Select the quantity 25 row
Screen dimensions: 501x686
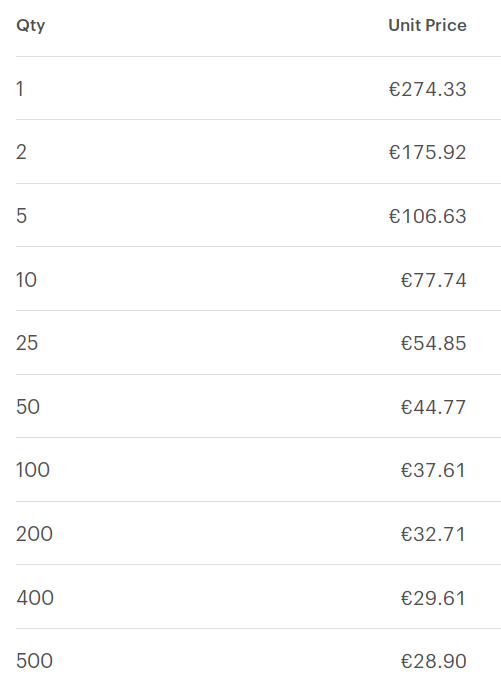(x=259, y=343)
